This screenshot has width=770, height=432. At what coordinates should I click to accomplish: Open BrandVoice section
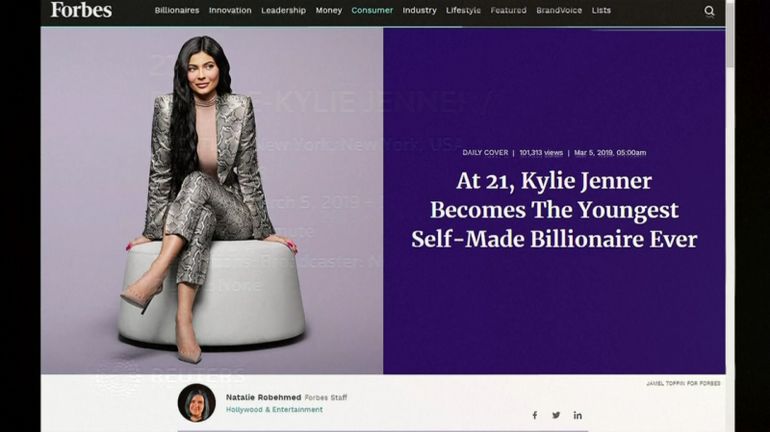pos(559,10)
